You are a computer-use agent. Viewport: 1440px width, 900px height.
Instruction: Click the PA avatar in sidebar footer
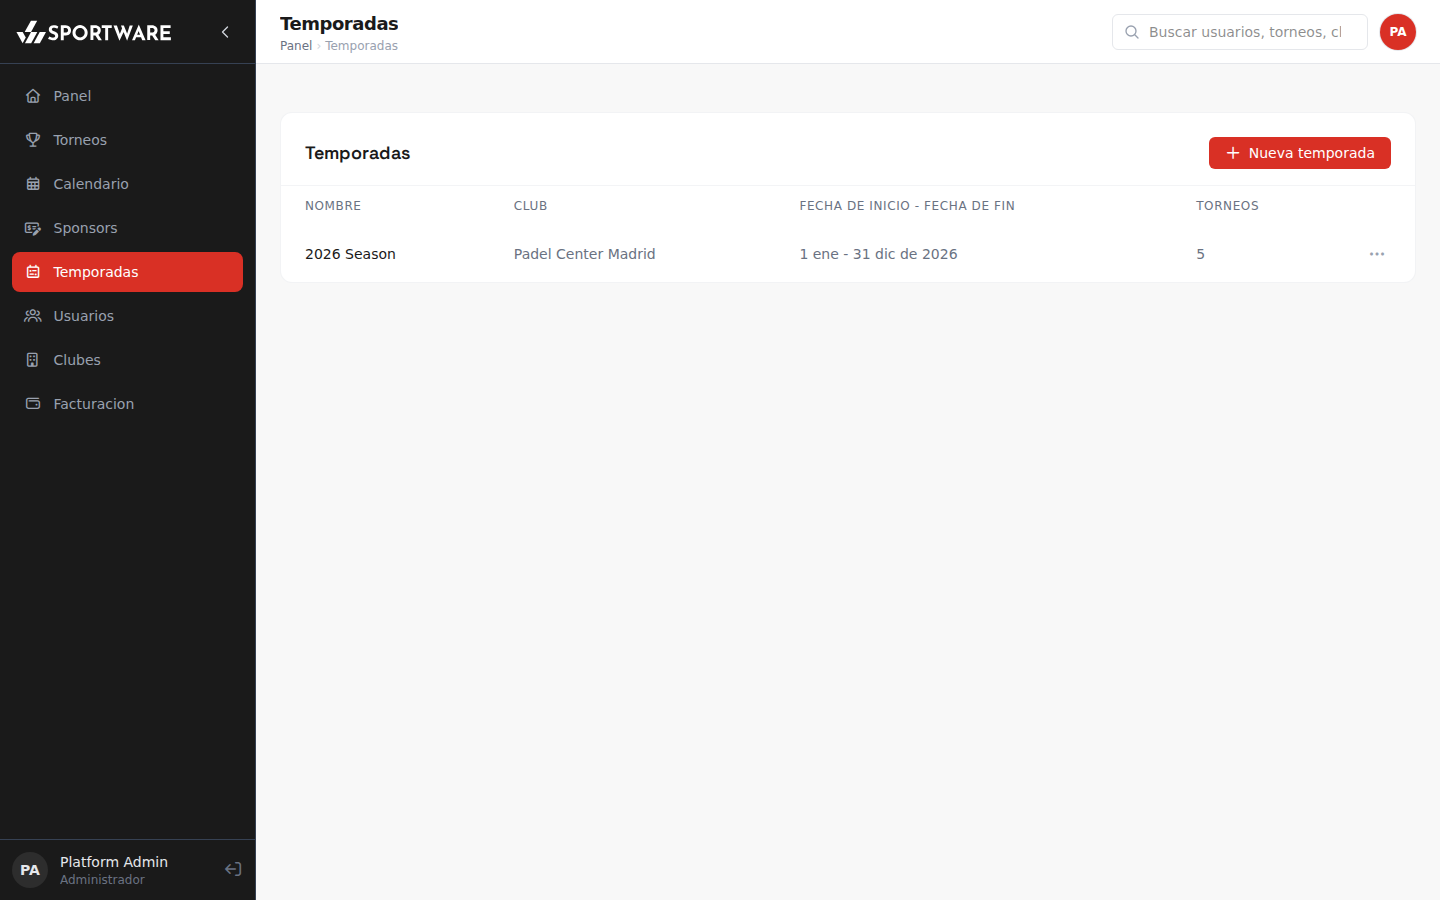point(30,870)
